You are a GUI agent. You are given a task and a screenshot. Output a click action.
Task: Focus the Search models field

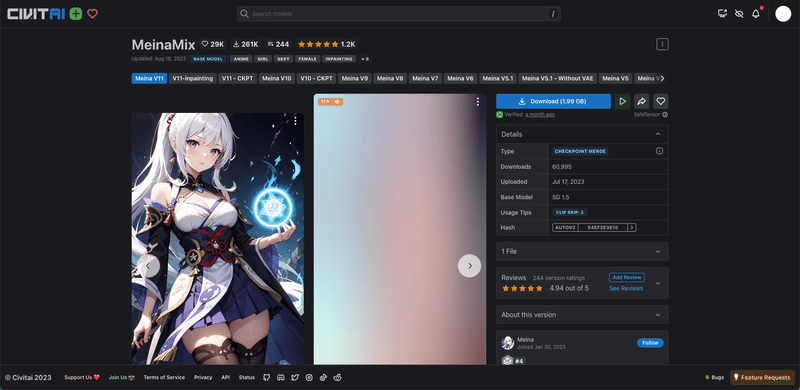398,14
